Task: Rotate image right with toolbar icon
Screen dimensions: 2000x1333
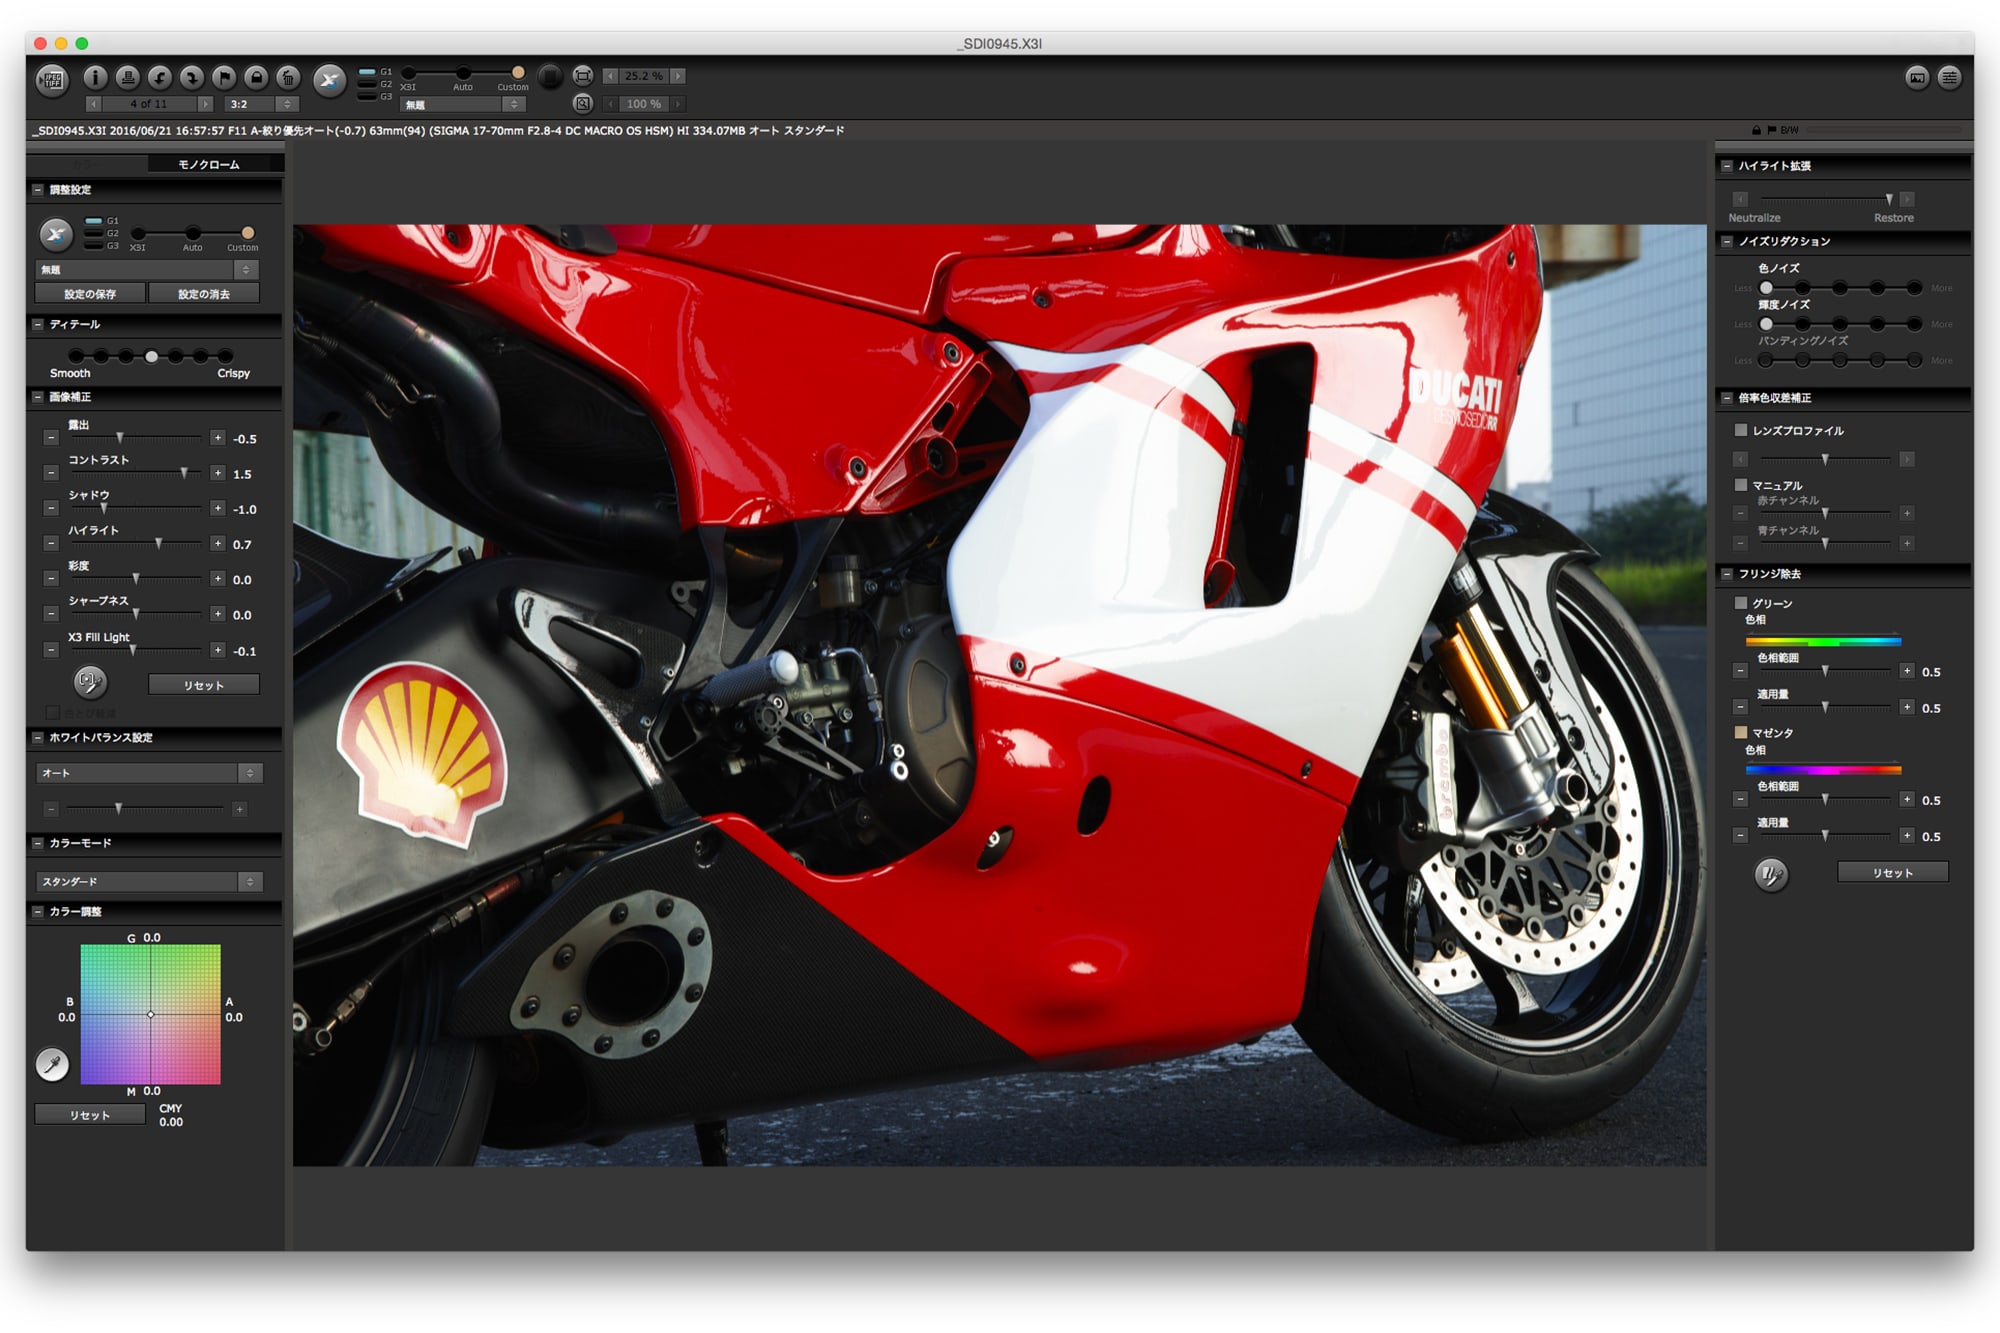Action: 191,77
